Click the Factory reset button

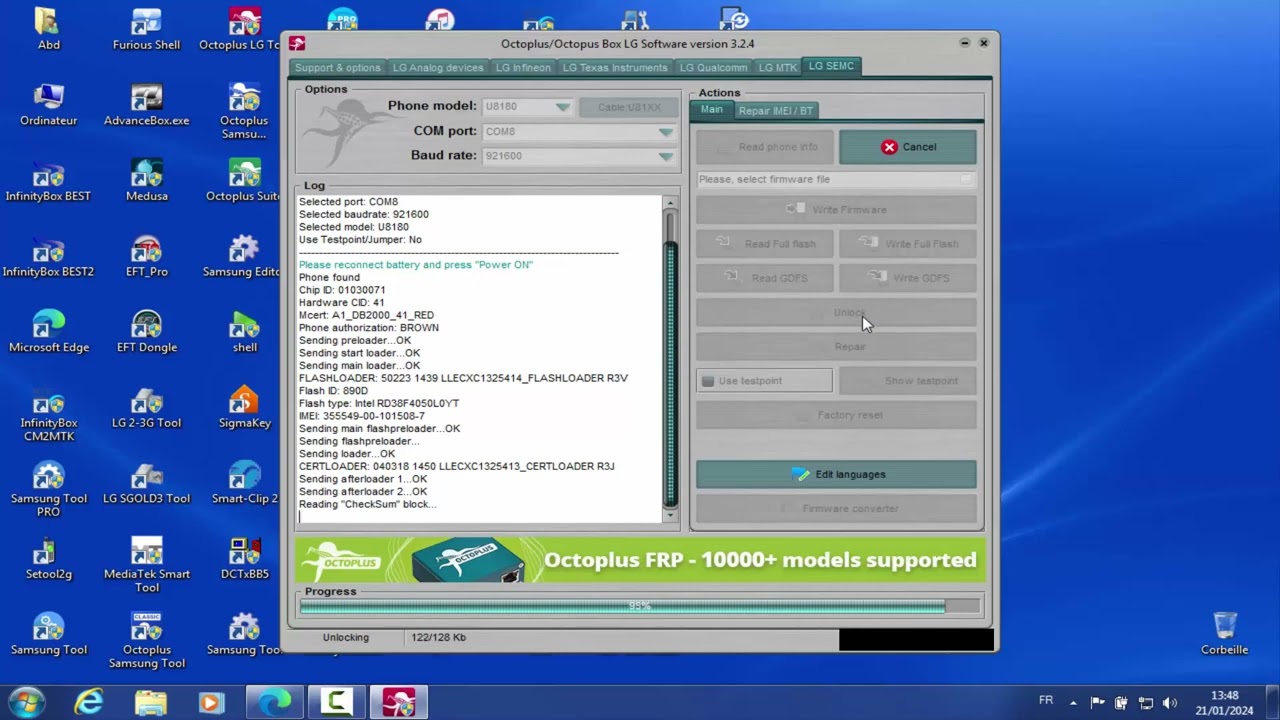click(836, 415)
